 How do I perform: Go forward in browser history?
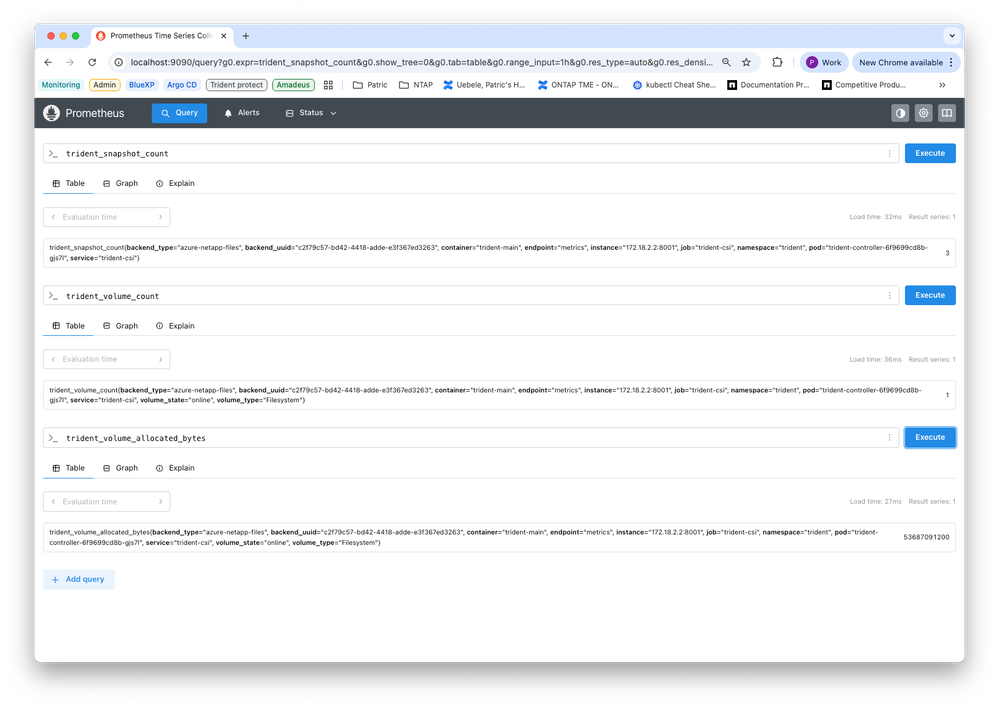pos(70,62)
